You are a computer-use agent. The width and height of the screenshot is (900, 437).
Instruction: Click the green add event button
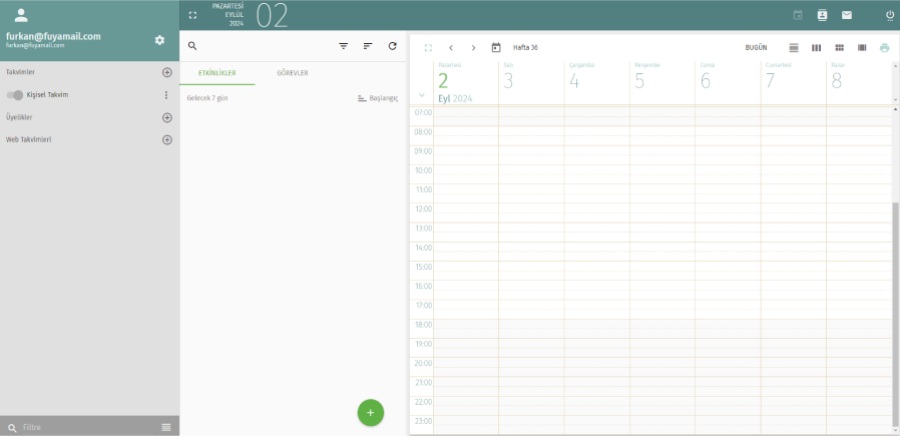(370, 412)
